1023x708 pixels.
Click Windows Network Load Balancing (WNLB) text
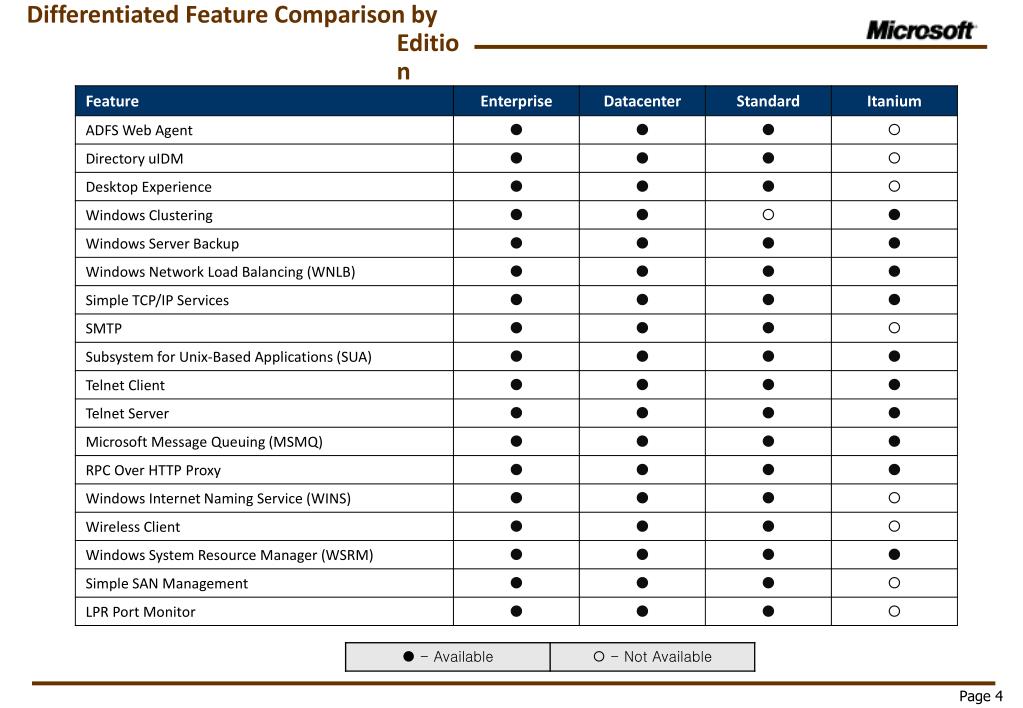tap(221, 272)
